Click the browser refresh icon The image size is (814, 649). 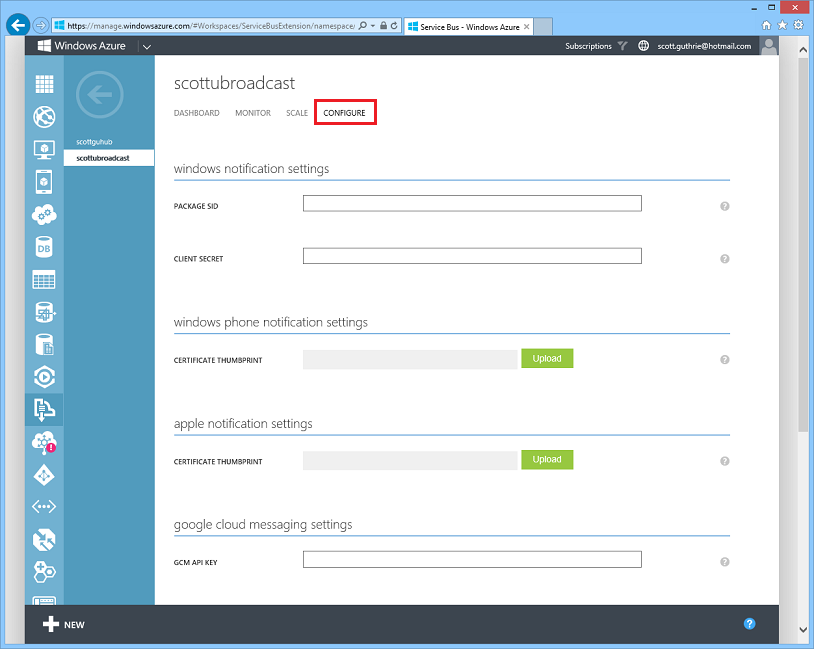click(394, 25)
